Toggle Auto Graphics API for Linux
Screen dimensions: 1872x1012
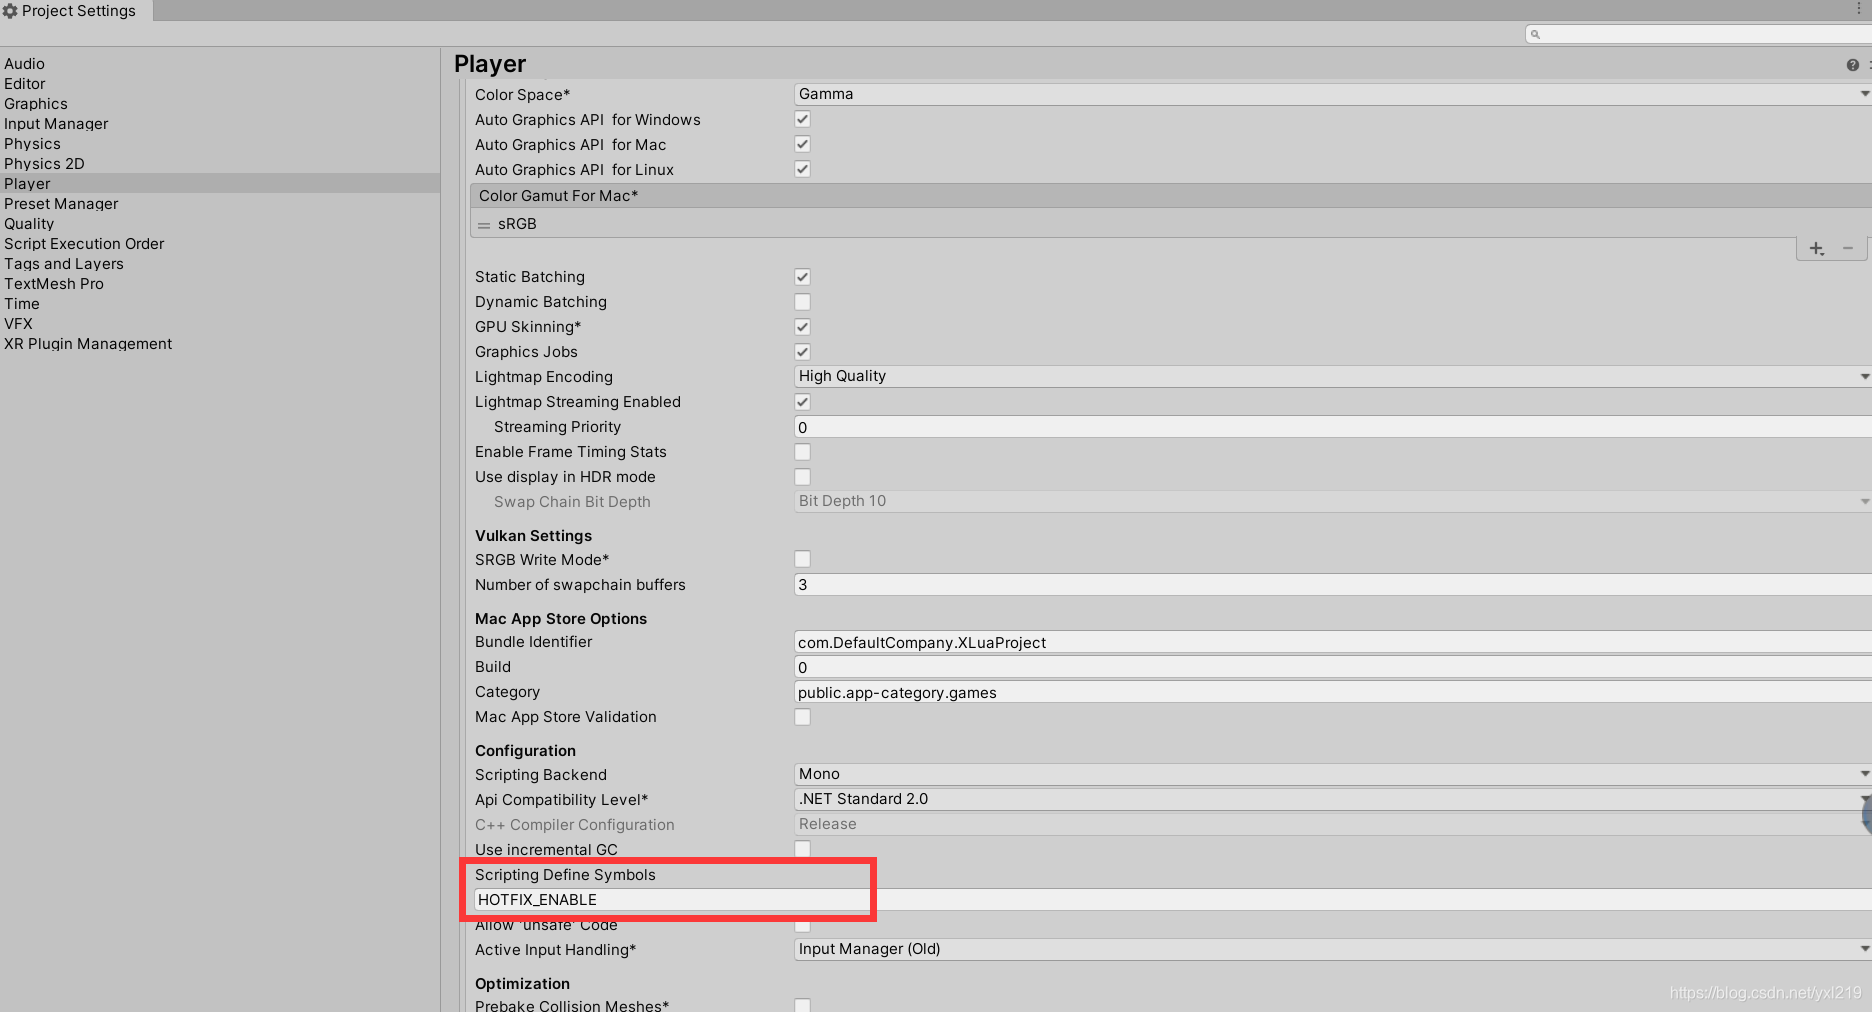(x=802, y=169)
